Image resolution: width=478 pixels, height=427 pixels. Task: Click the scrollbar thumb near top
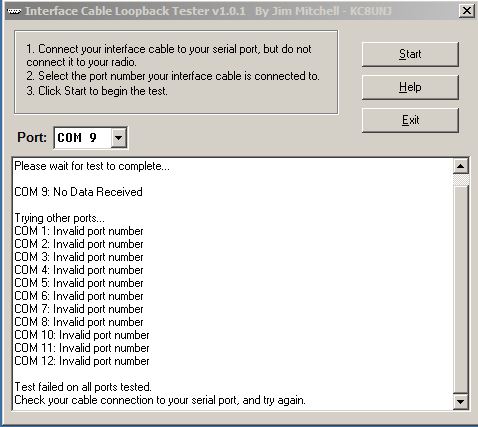(461, 179)
